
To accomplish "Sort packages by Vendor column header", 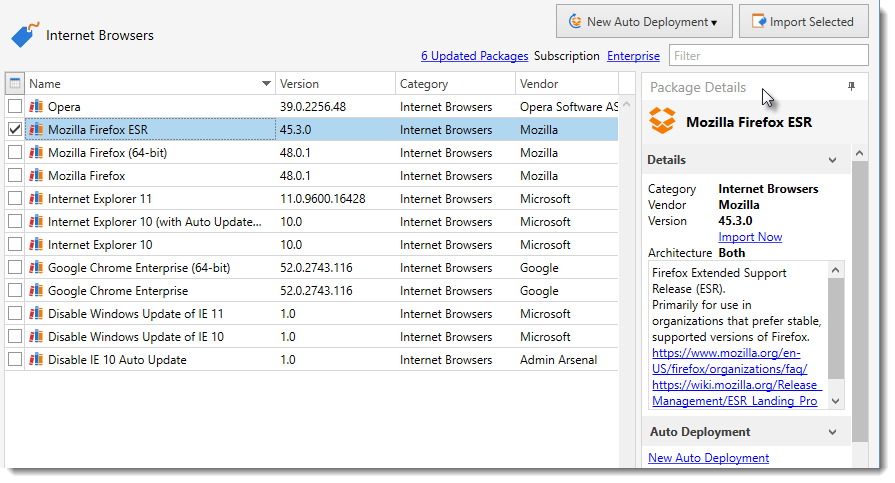I will [x=566, y=84].
